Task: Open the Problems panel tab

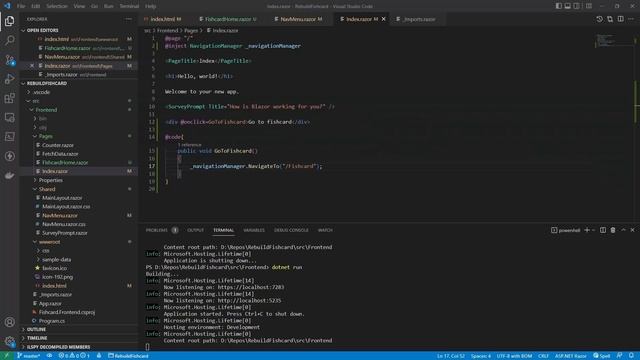Action: click(x=161, y=230)
